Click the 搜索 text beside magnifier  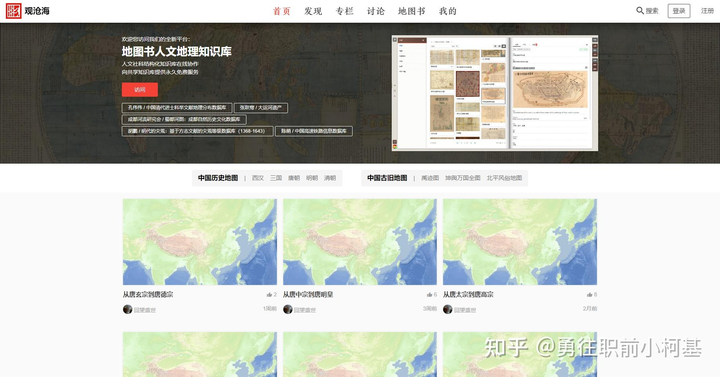652,11
